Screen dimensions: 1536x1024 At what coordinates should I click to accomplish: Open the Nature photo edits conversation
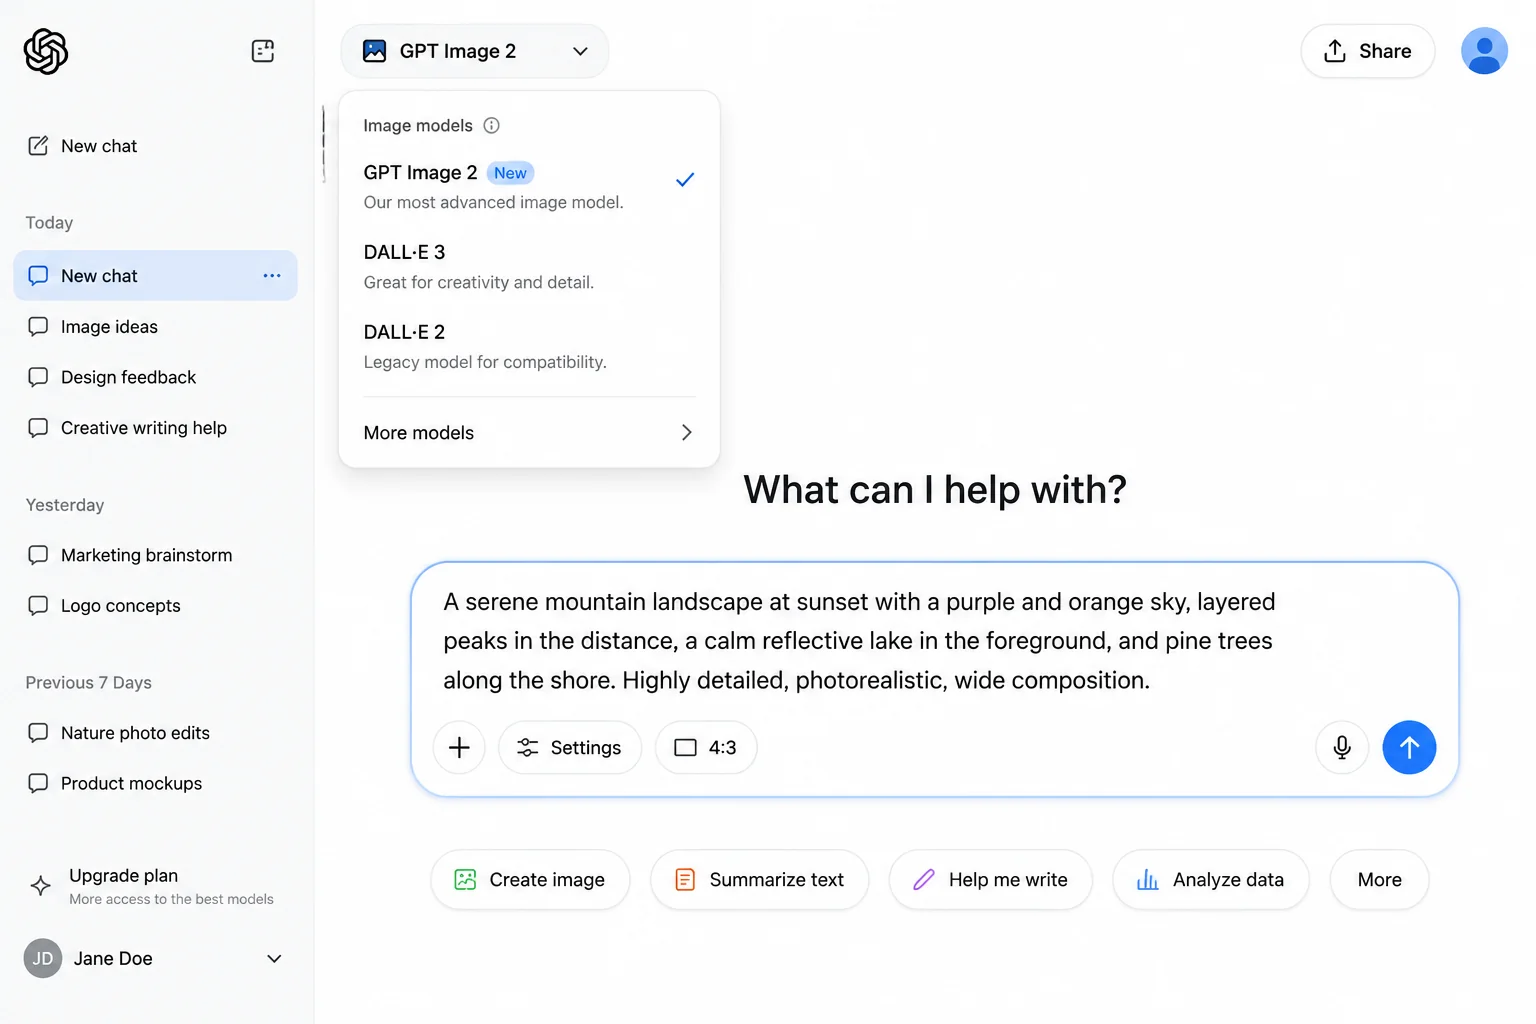point(155,733)
